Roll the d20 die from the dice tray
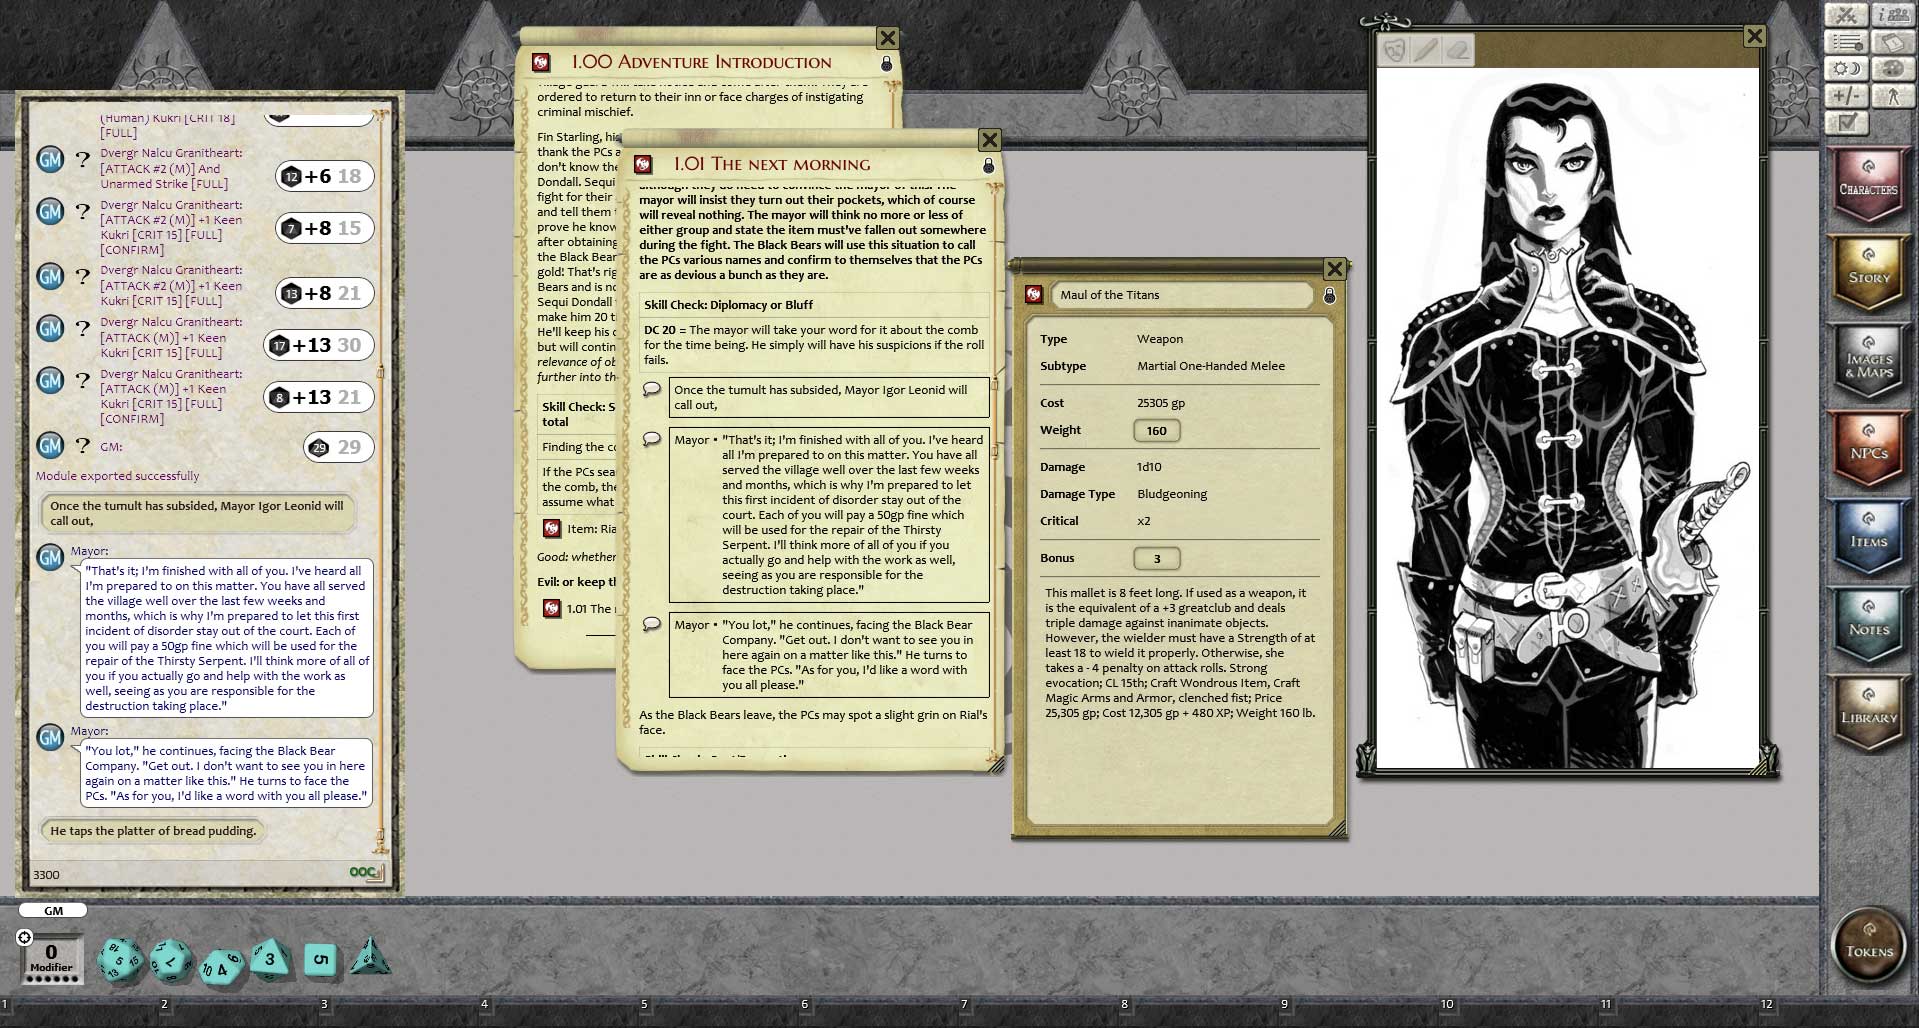The image size is (1919, 1028). tap(118, 962)
